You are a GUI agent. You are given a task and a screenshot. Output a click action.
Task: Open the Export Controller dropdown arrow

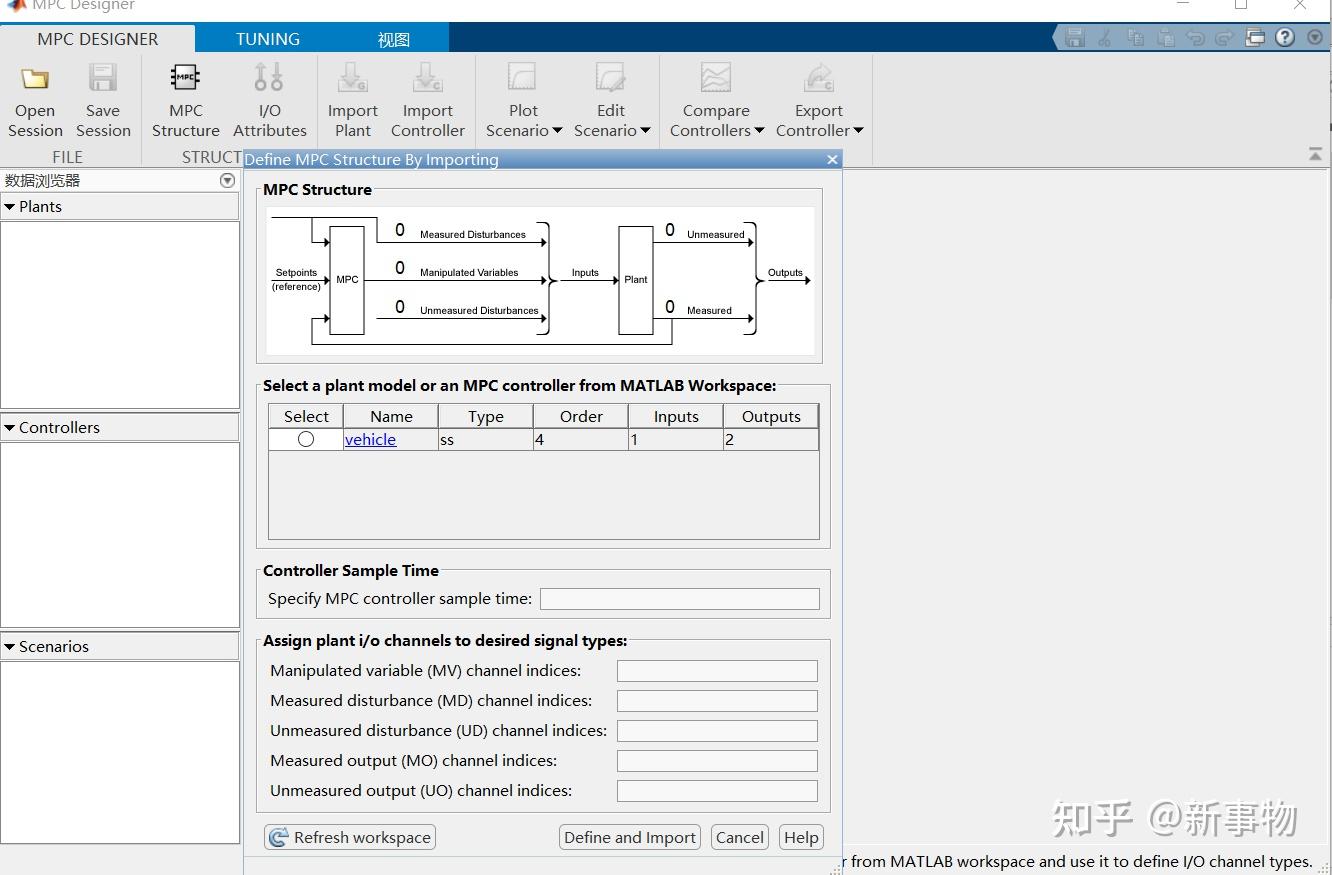(x=858, y=130)
